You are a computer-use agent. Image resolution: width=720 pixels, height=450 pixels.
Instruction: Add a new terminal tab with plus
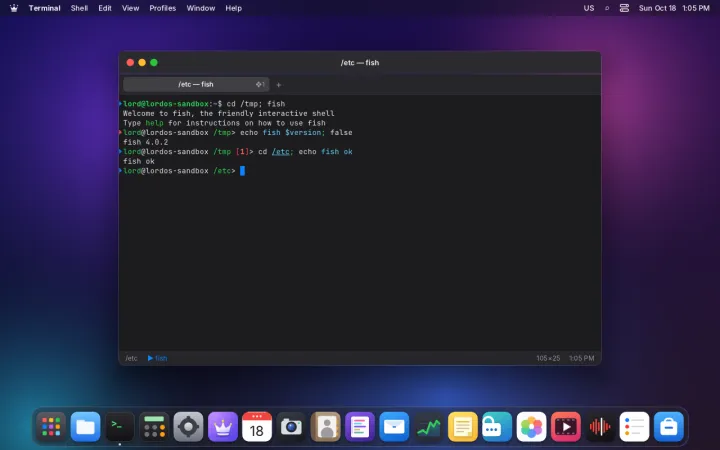(x=278, y=84)
